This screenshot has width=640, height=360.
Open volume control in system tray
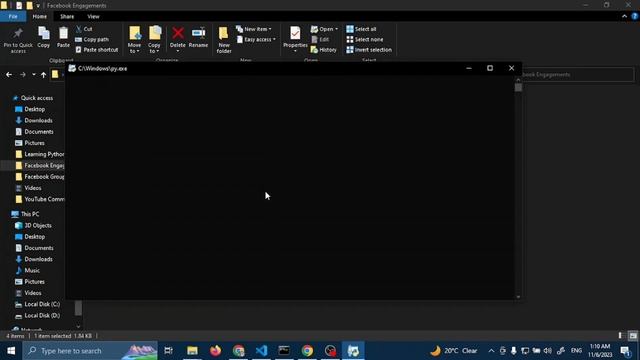548,351
